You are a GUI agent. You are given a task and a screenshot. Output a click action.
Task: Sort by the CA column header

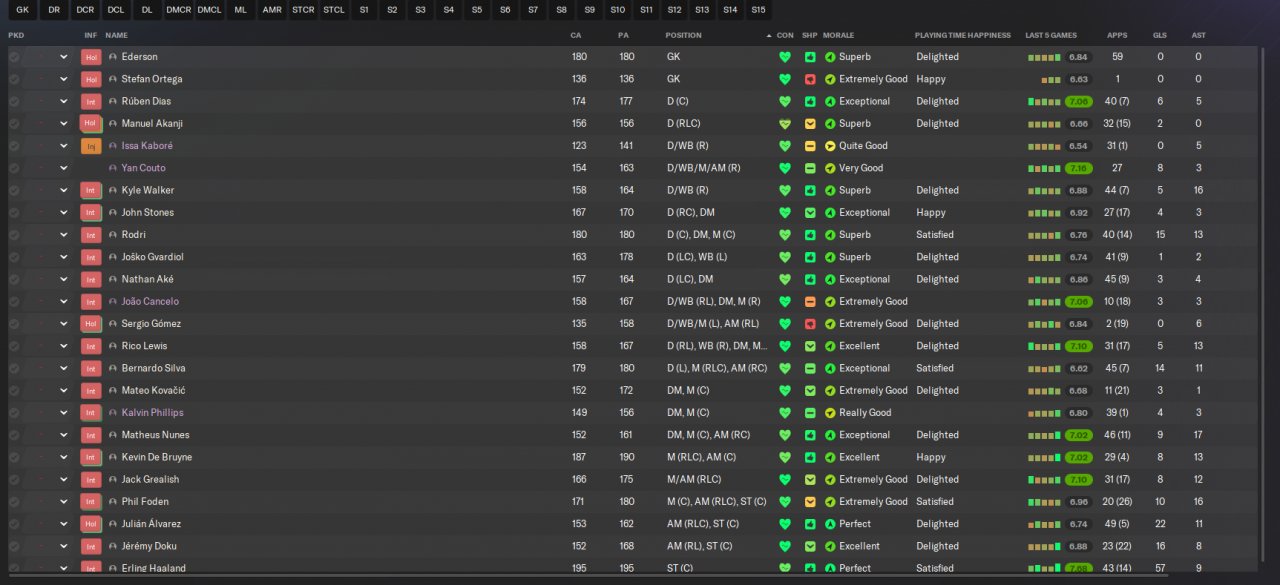pos(576,36)
